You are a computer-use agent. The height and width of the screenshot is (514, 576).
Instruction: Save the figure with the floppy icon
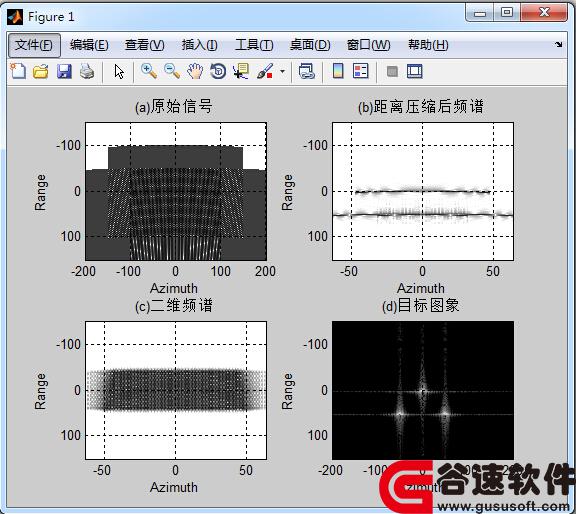(x=64, y=71)
